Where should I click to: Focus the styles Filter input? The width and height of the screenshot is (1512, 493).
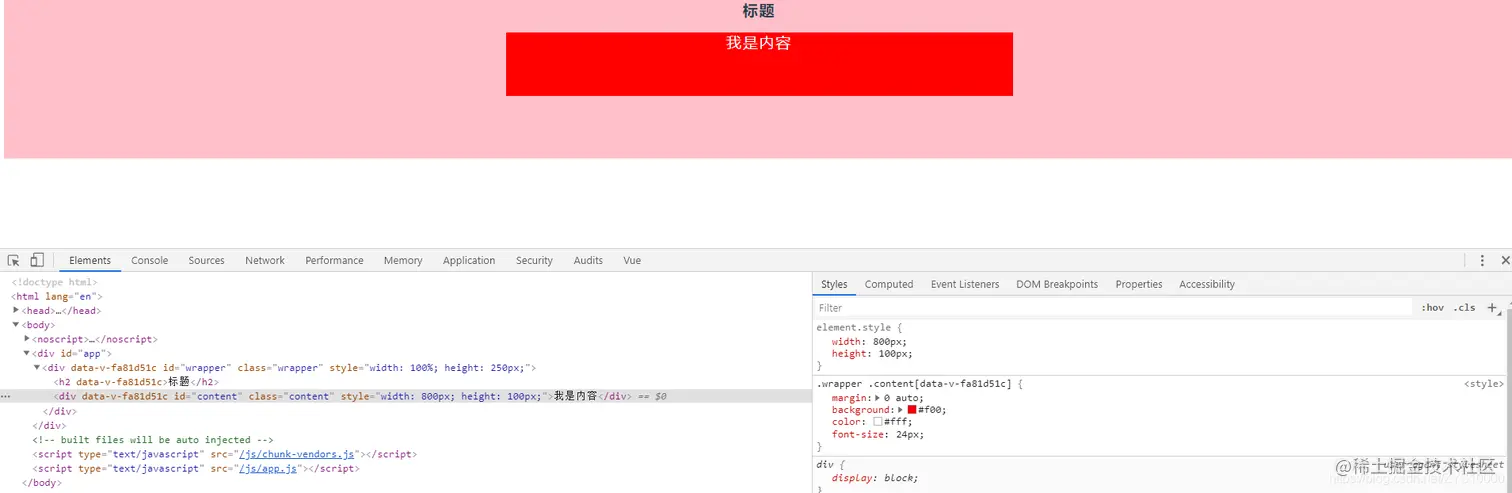point(1113,308)
